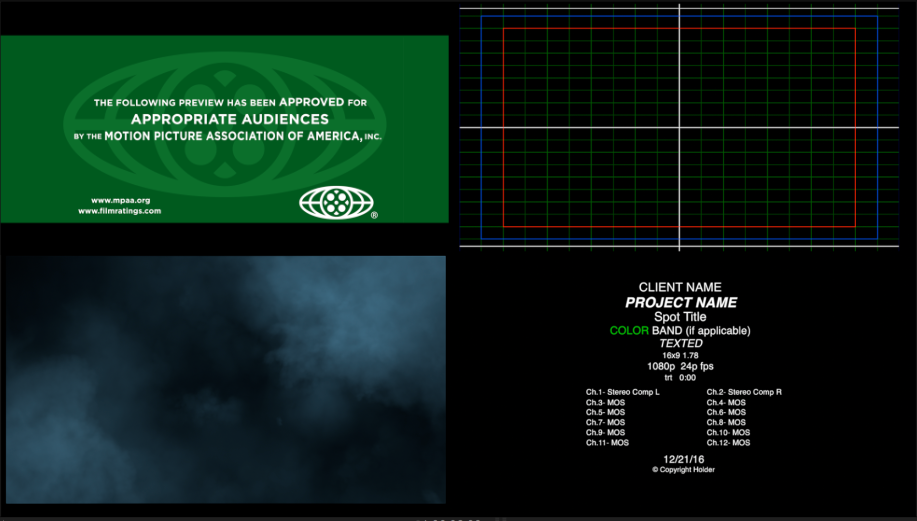The height and width of the screenshot is (521, 917).
Task: Click the 12/21/16 date on slate
Action: pos(680,458)
